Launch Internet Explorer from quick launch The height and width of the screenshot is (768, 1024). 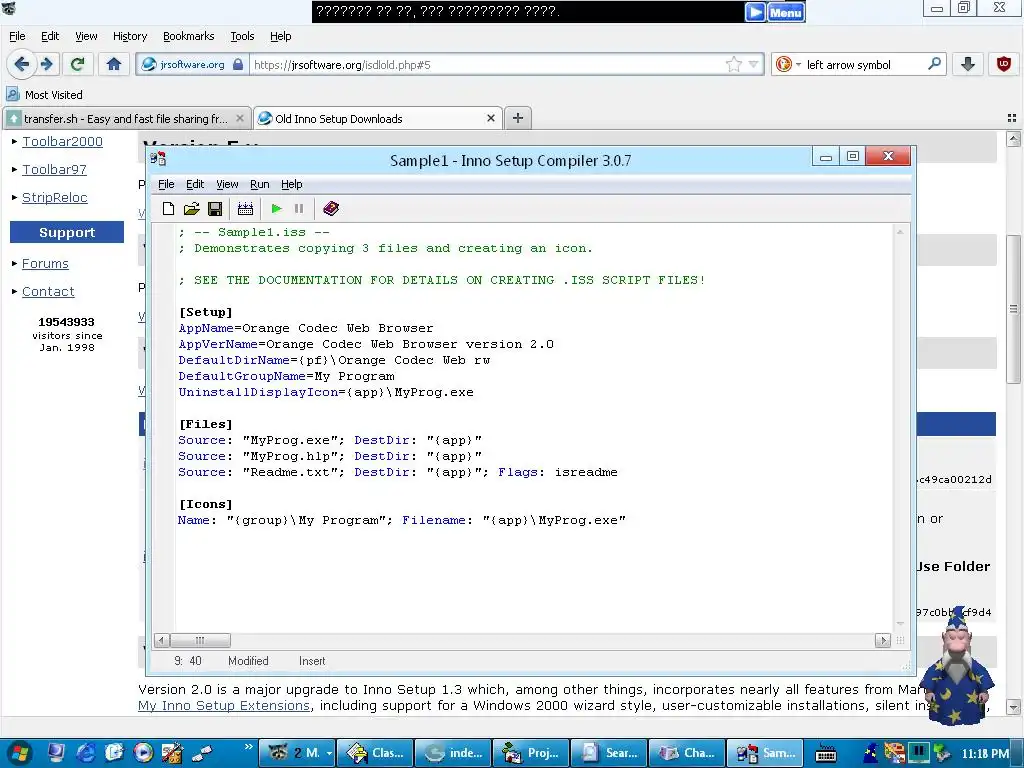tap(86, 753)
